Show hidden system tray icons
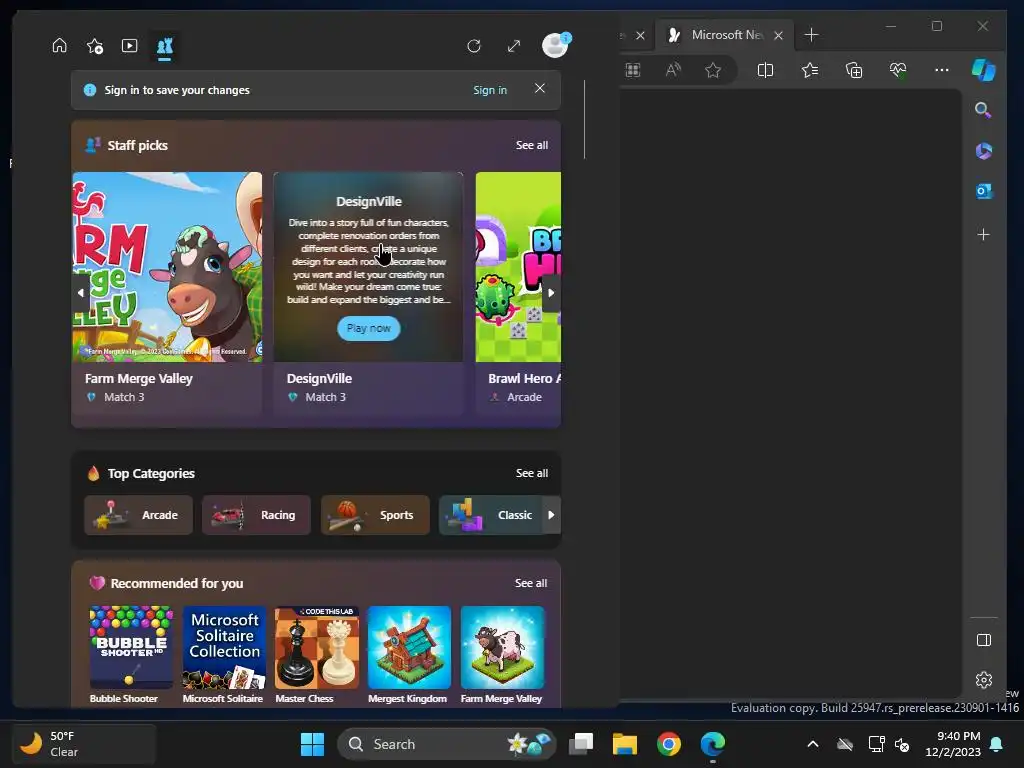1024x768 pixels. click(812, 744)
